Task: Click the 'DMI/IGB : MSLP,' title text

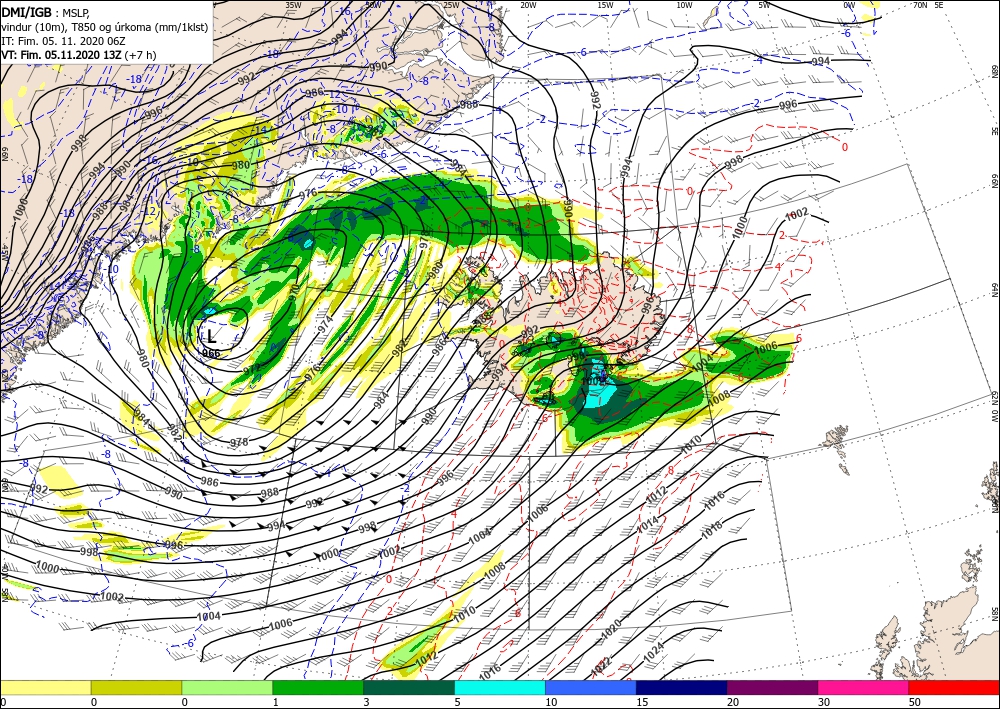Action: [x=45, y=11]
